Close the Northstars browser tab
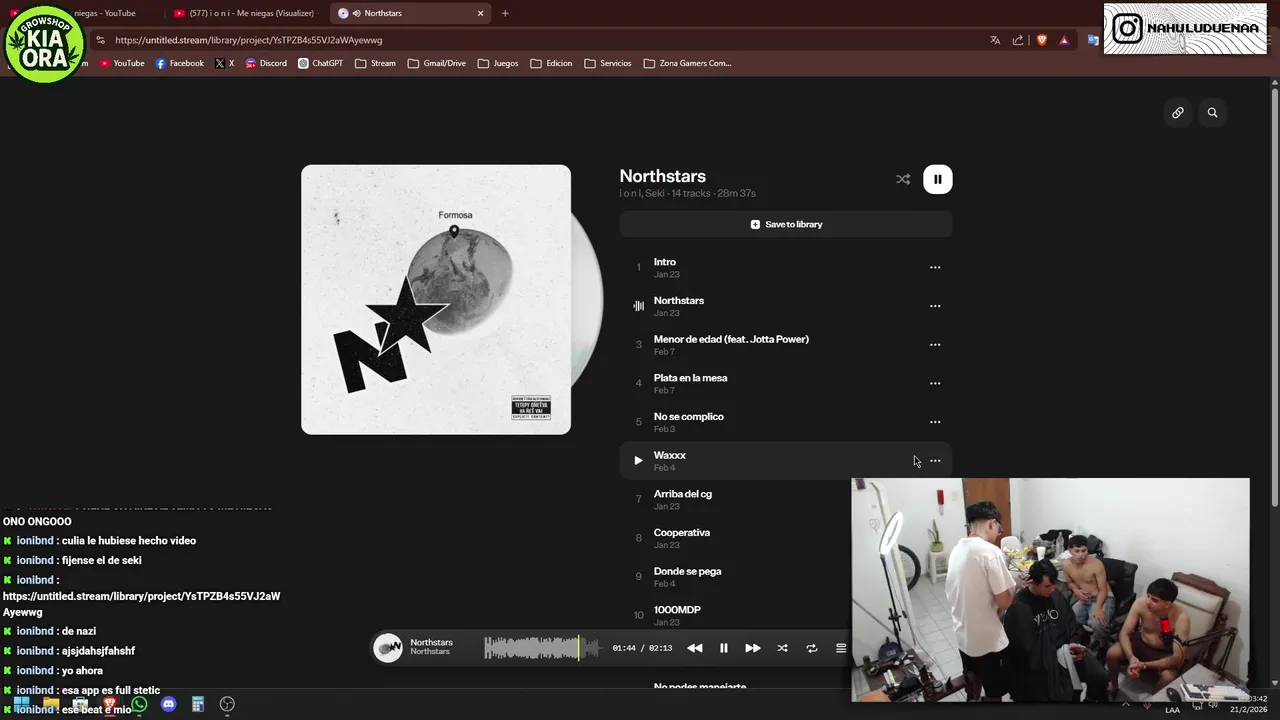This screenshot has height=720, width=1280. (480, 13)
